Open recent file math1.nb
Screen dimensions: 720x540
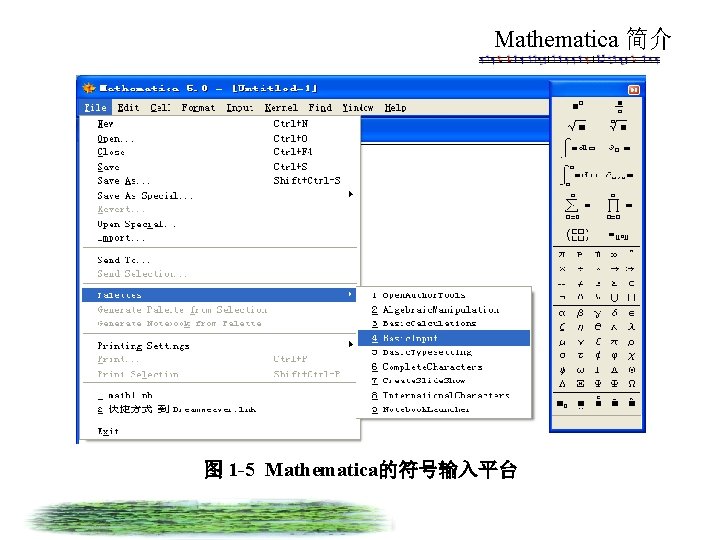[220, 395]
